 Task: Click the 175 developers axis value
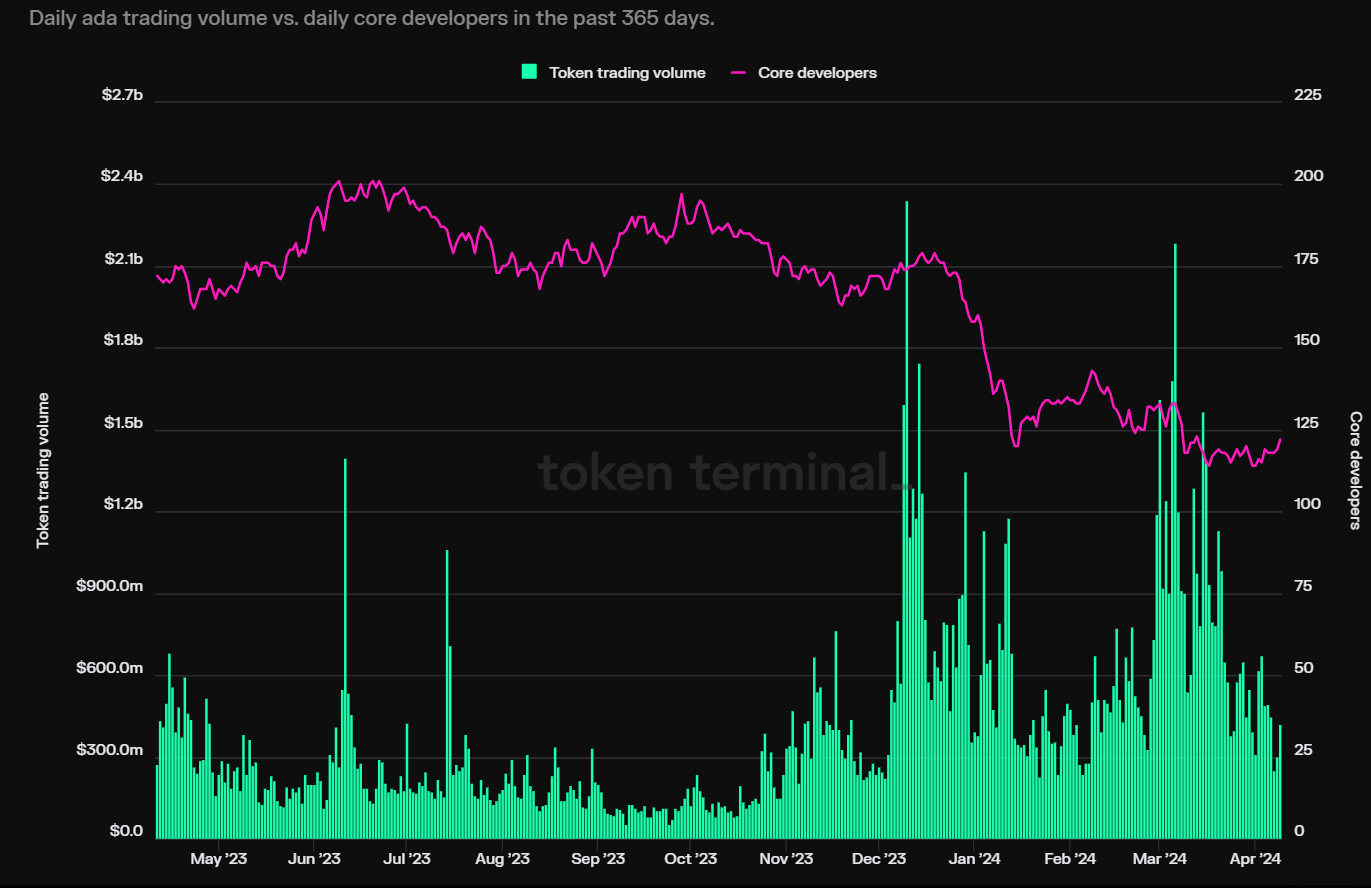(x=1307, y=260)
